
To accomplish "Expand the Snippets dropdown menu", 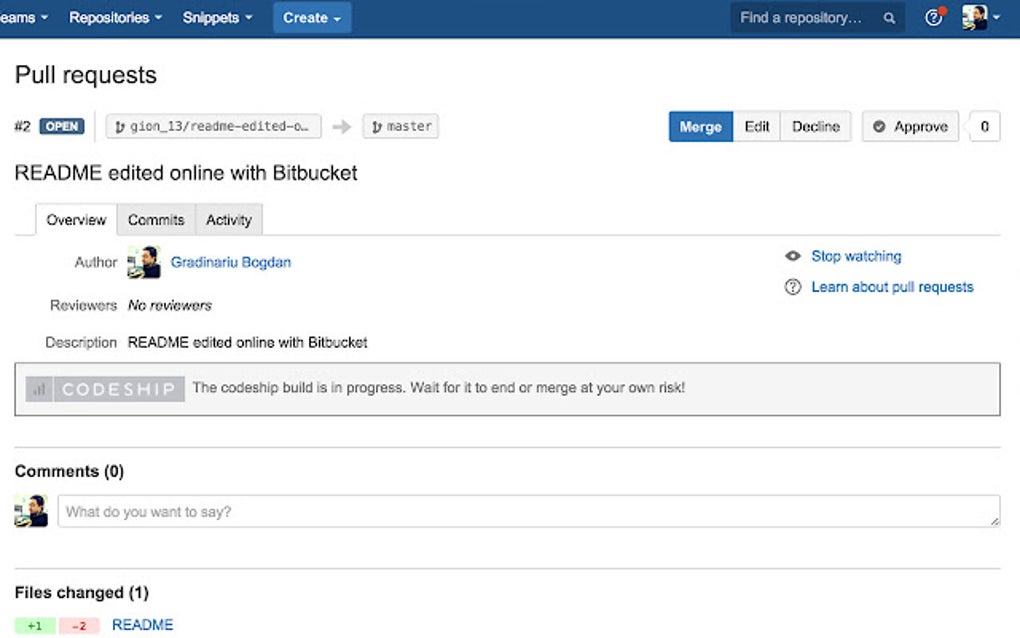I will coord(217,18).
